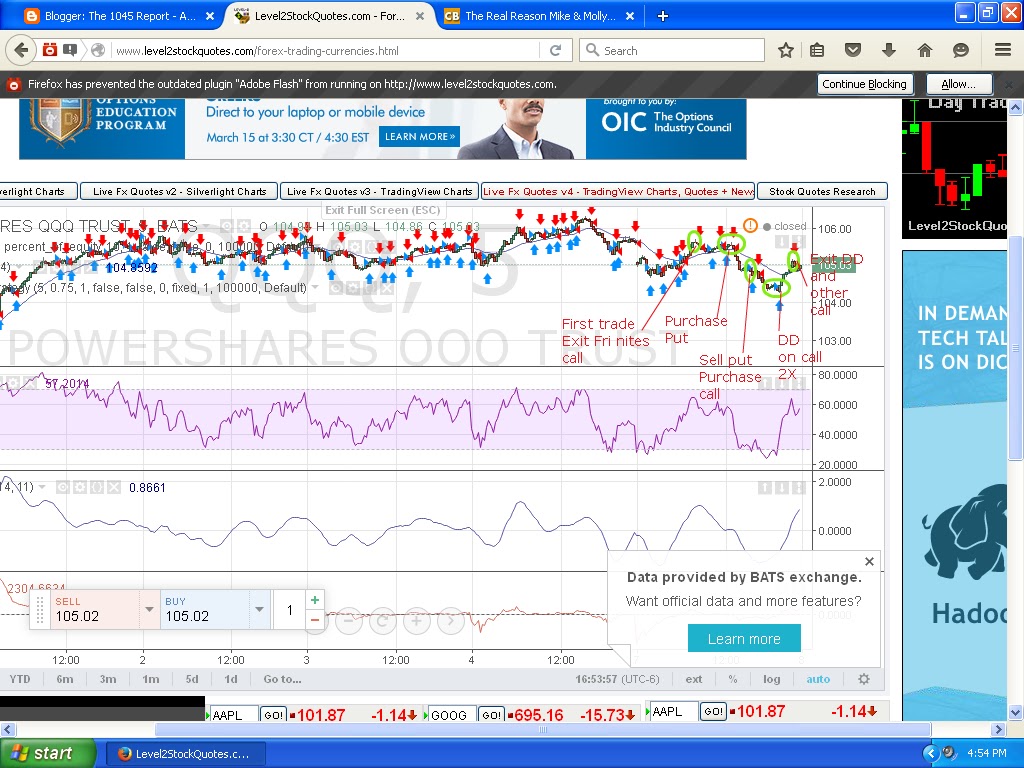The width and height of the screenshot is (1024, 768).
Task: Open the strategy format settings gear
Action: click(x=353, y=288)
